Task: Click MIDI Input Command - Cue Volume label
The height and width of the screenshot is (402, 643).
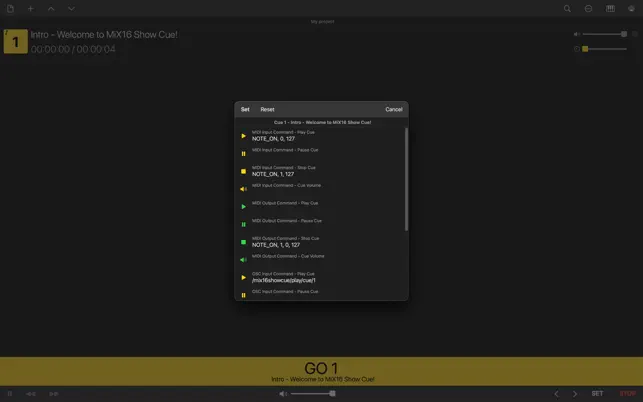Action: (286, 185)
